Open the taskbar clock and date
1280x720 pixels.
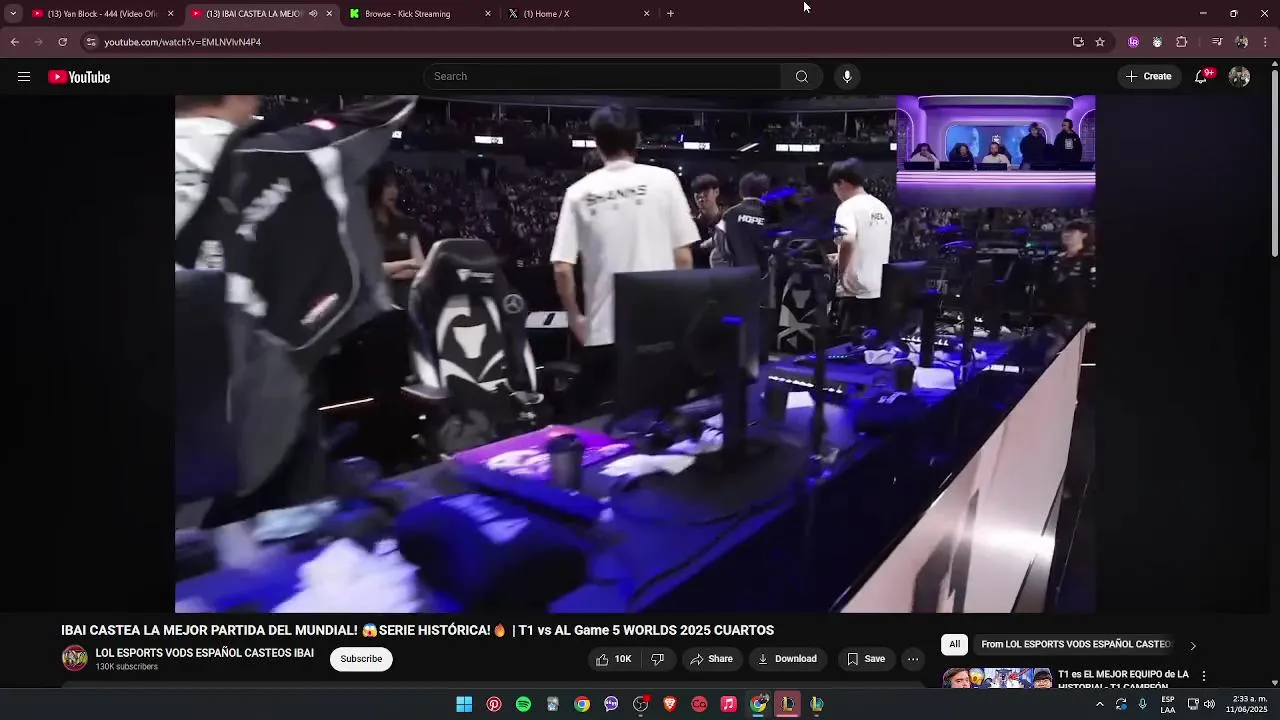(1247, 704)
